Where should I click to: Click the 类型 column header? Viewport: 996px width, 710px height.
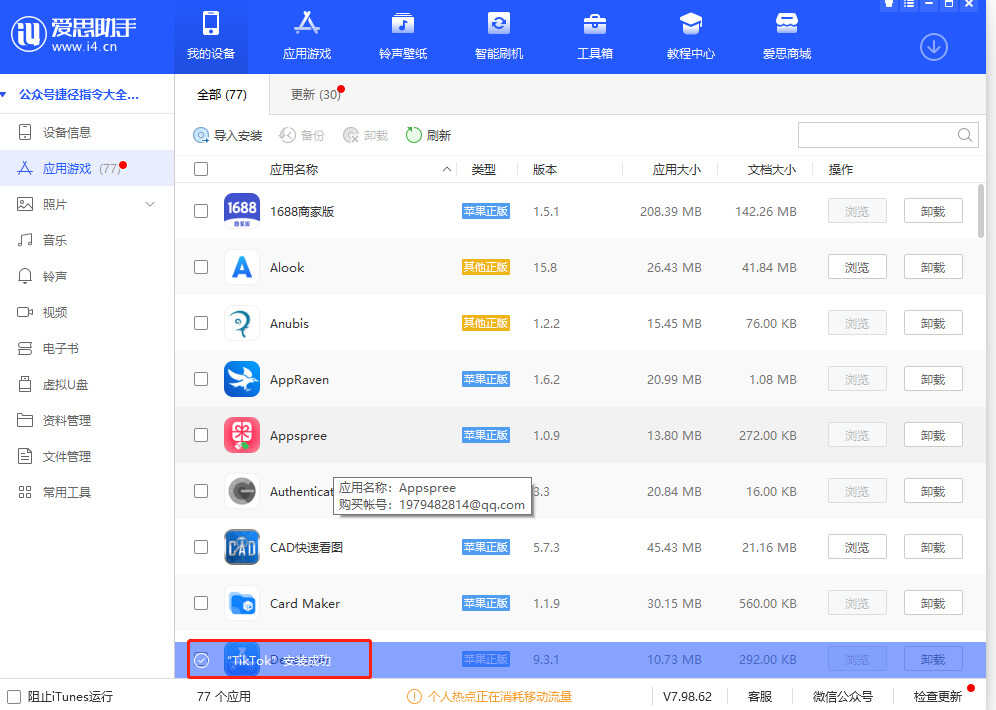click(483, 170)
